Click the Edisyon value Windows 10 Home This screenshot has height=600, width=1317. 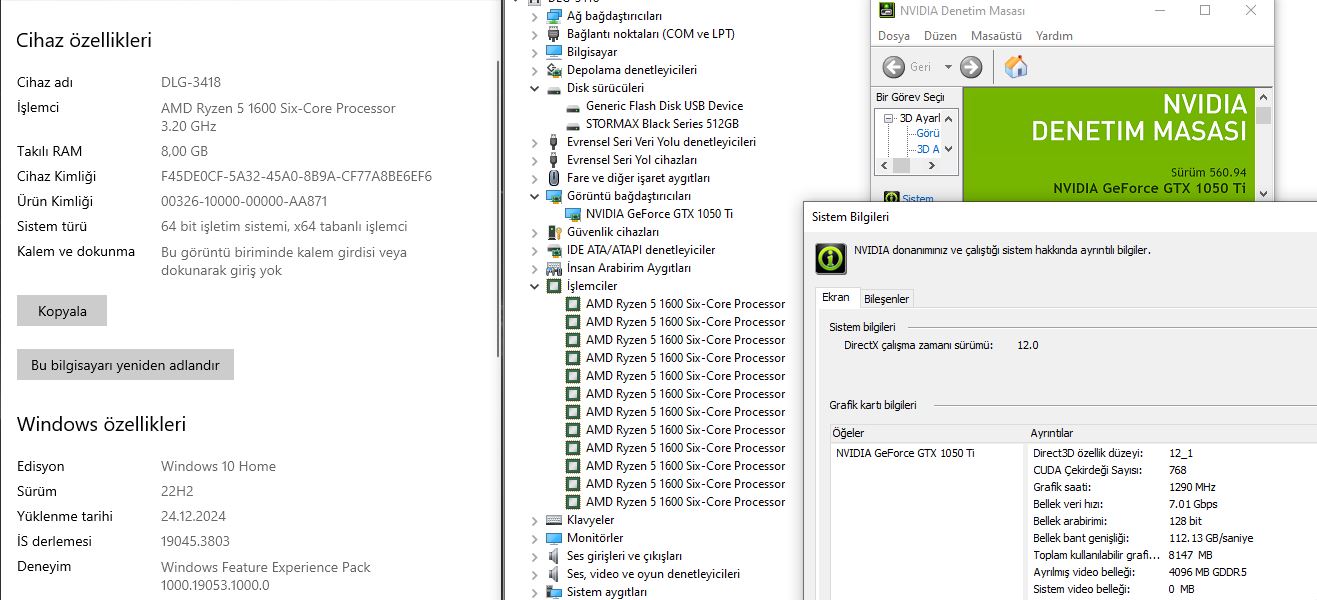pyautogui.click(x=218, y=466)
